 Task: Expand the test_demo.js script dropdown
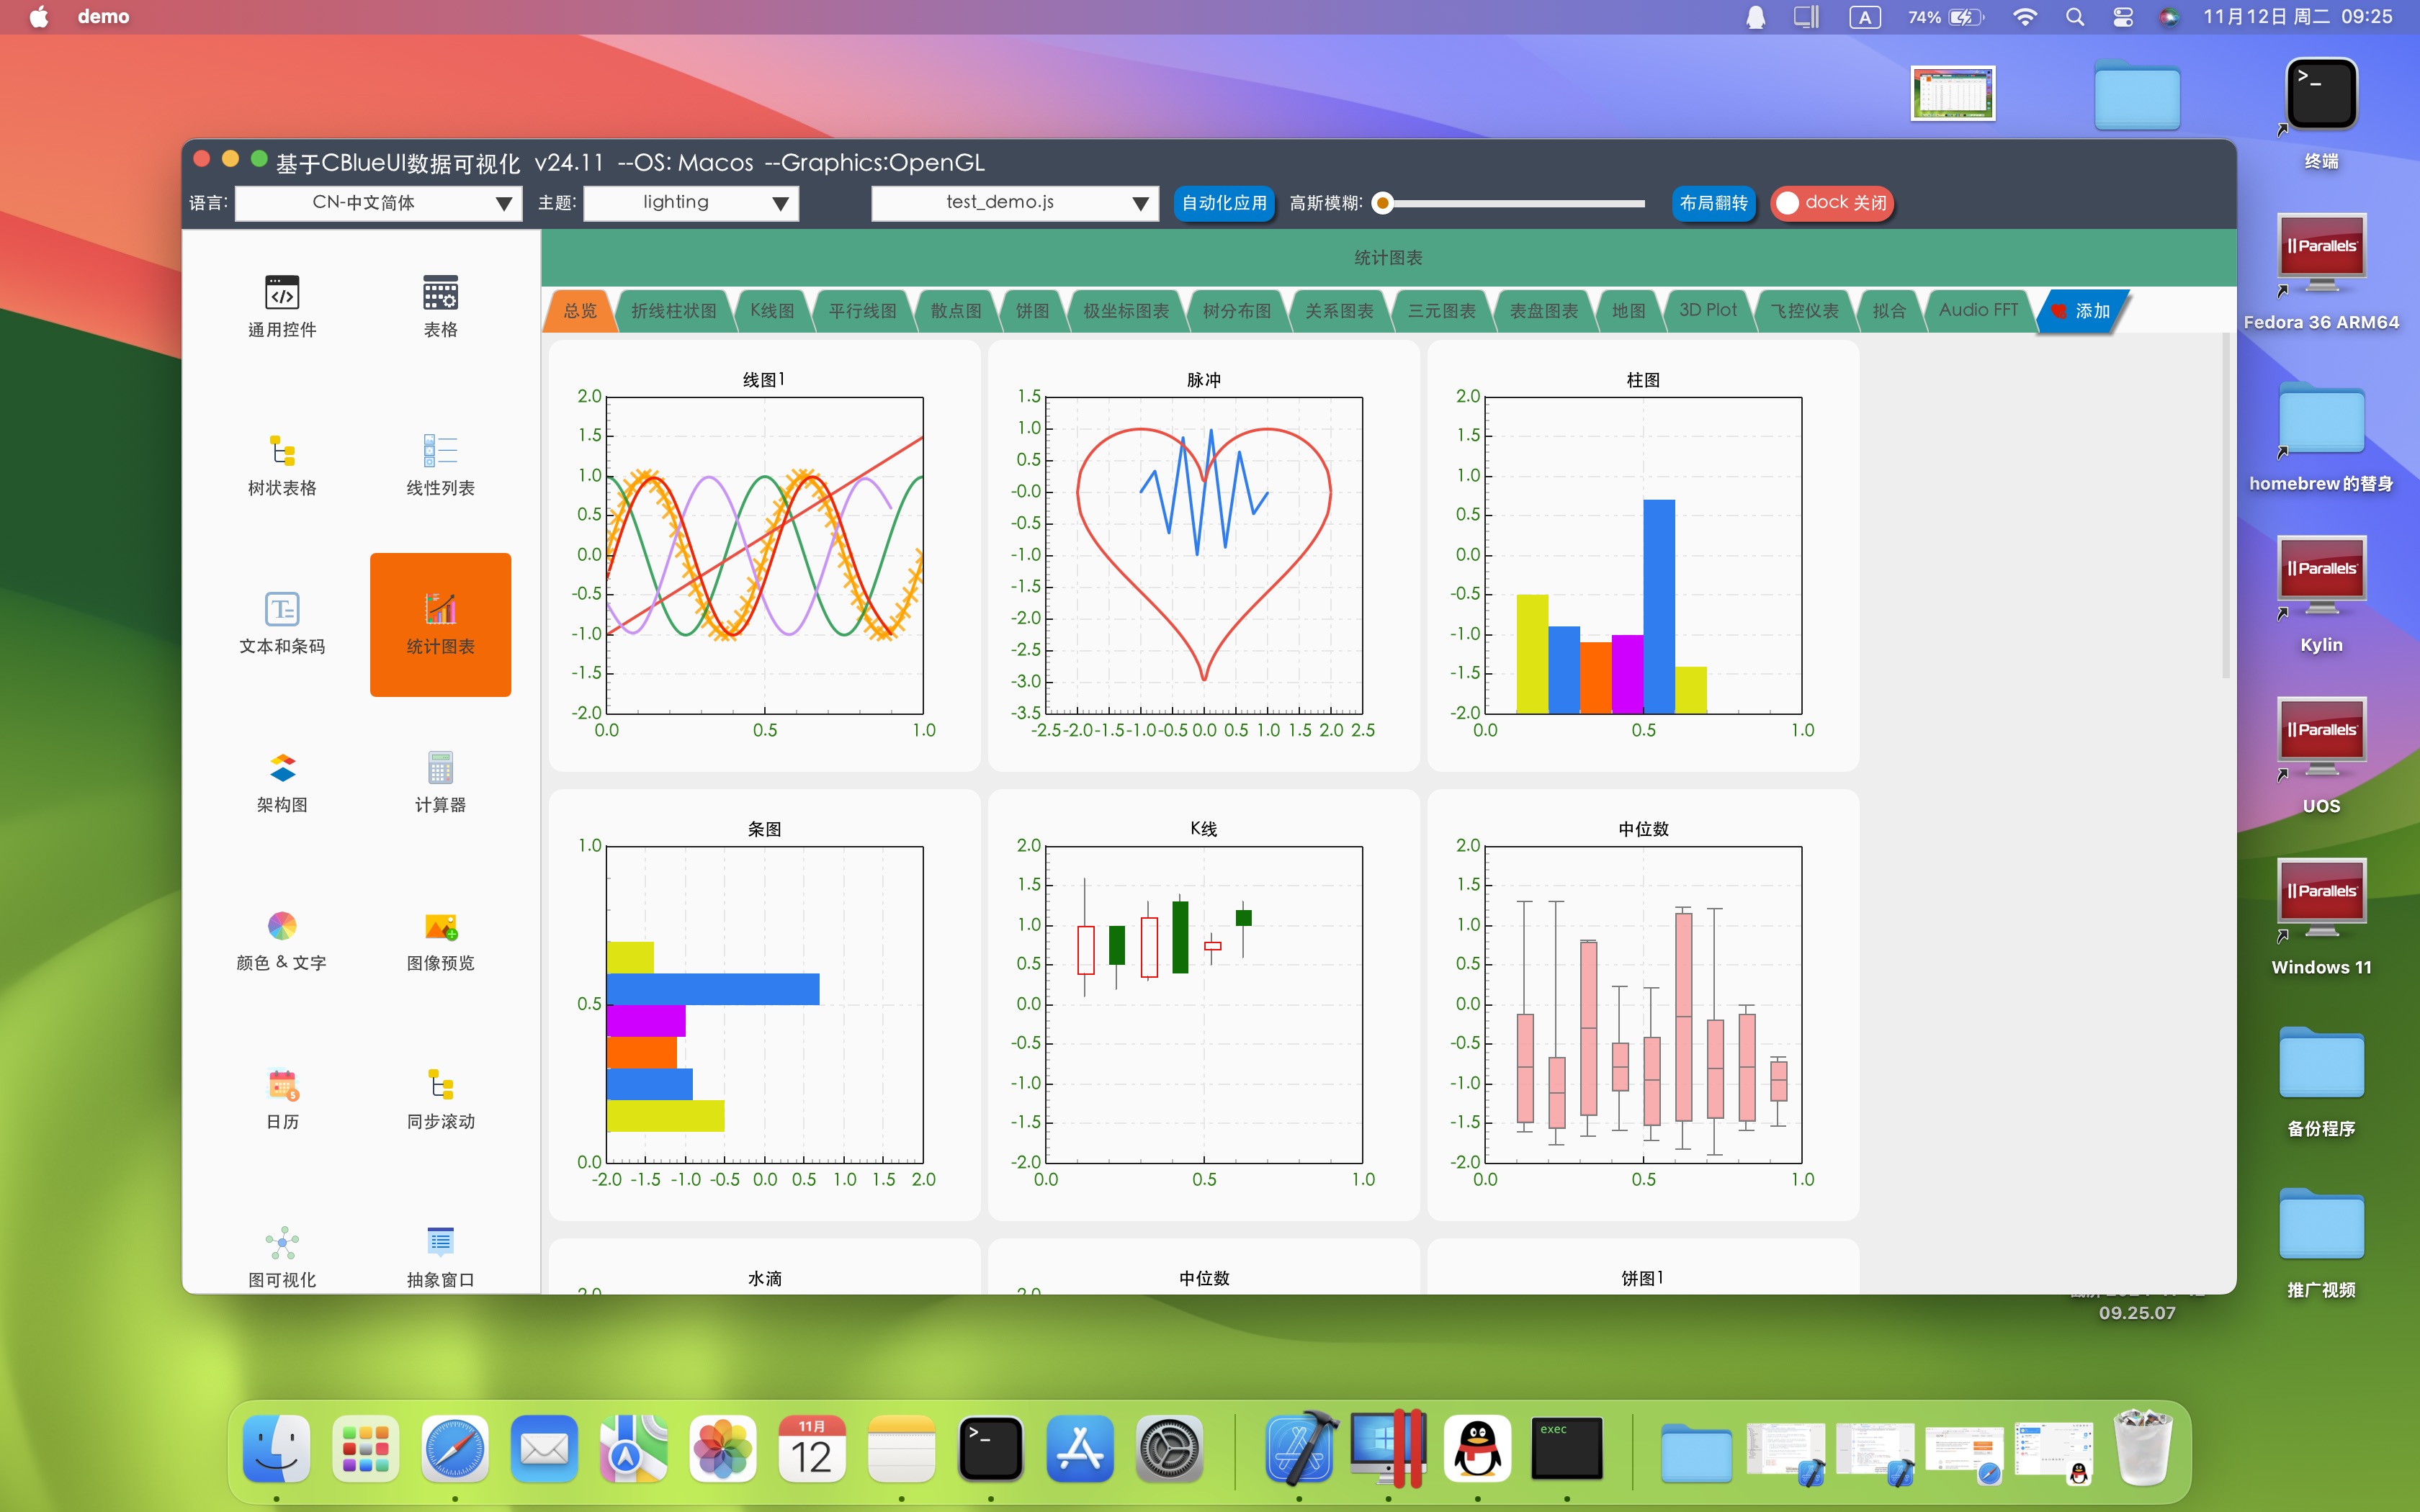click(x=1014, y=203)
